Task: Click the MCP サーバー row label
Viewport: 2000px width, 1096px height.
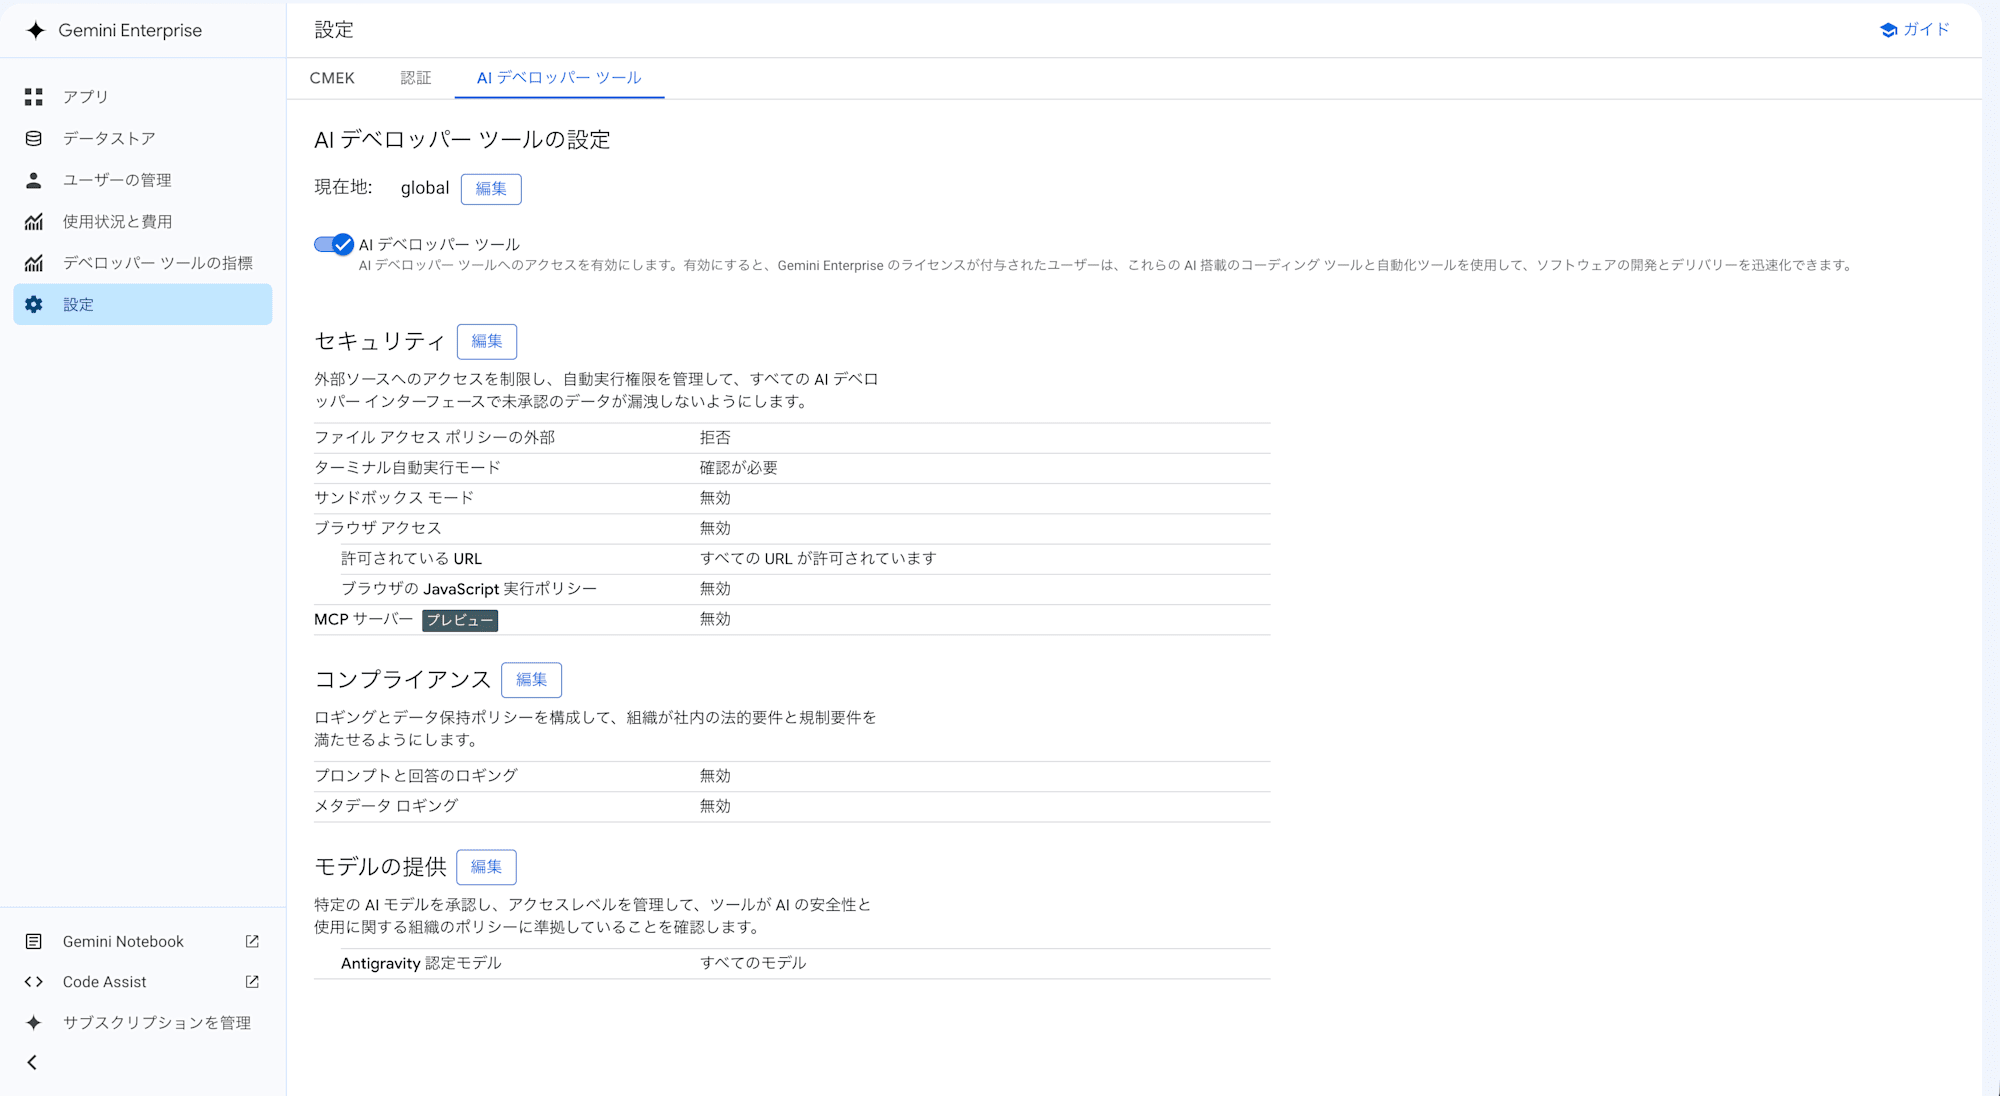Action: click(x=364, y=620)
